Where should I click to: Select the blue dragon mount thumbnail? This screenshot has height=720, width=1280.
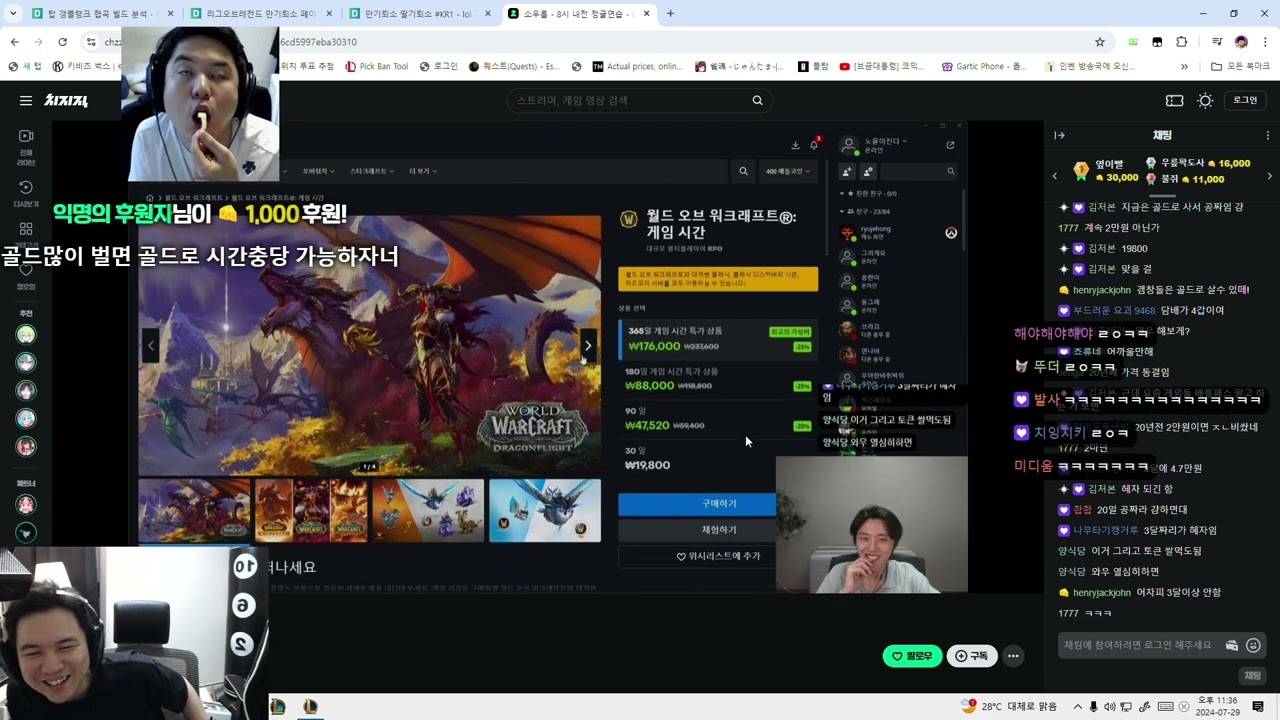pyautogui.click(x=545, y=510)
